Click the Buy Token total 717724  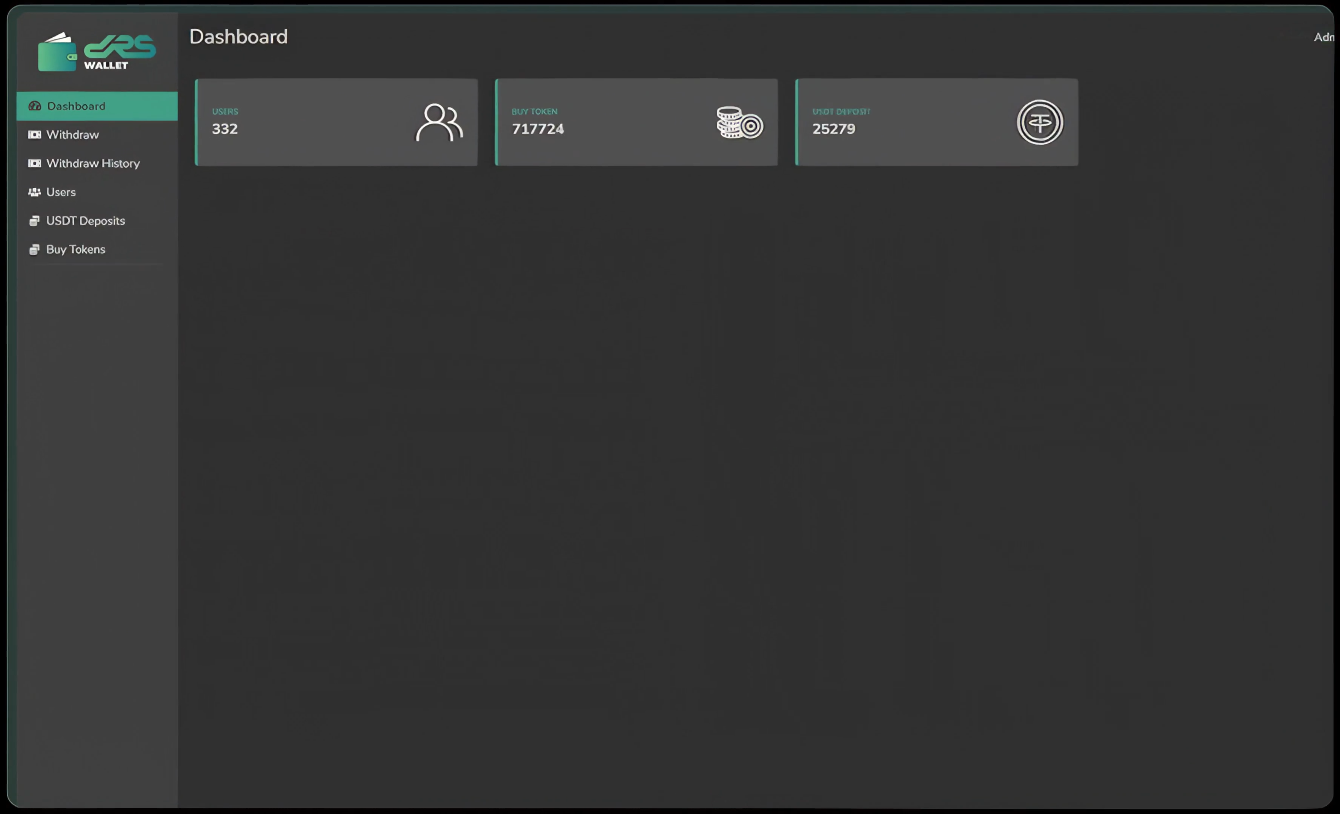538,129
